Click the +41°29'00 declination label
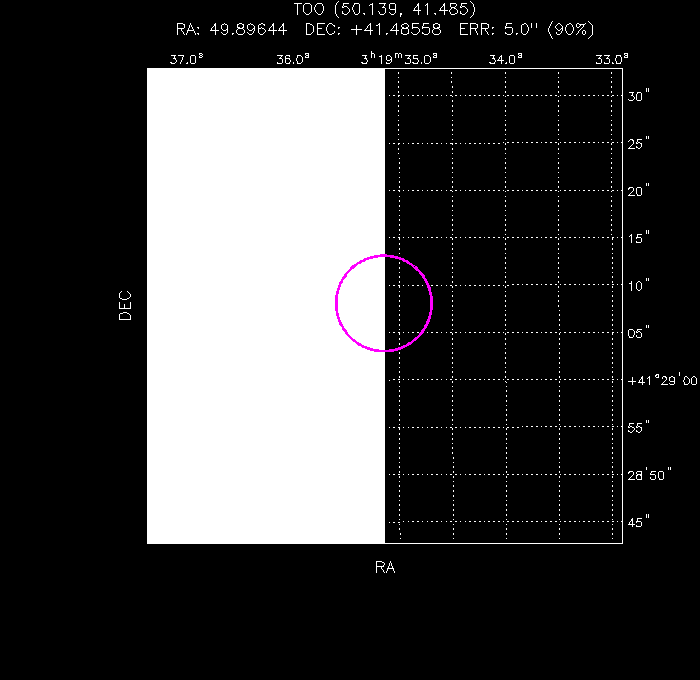This screenshot has width=700, height=680. tap(662, 380)
